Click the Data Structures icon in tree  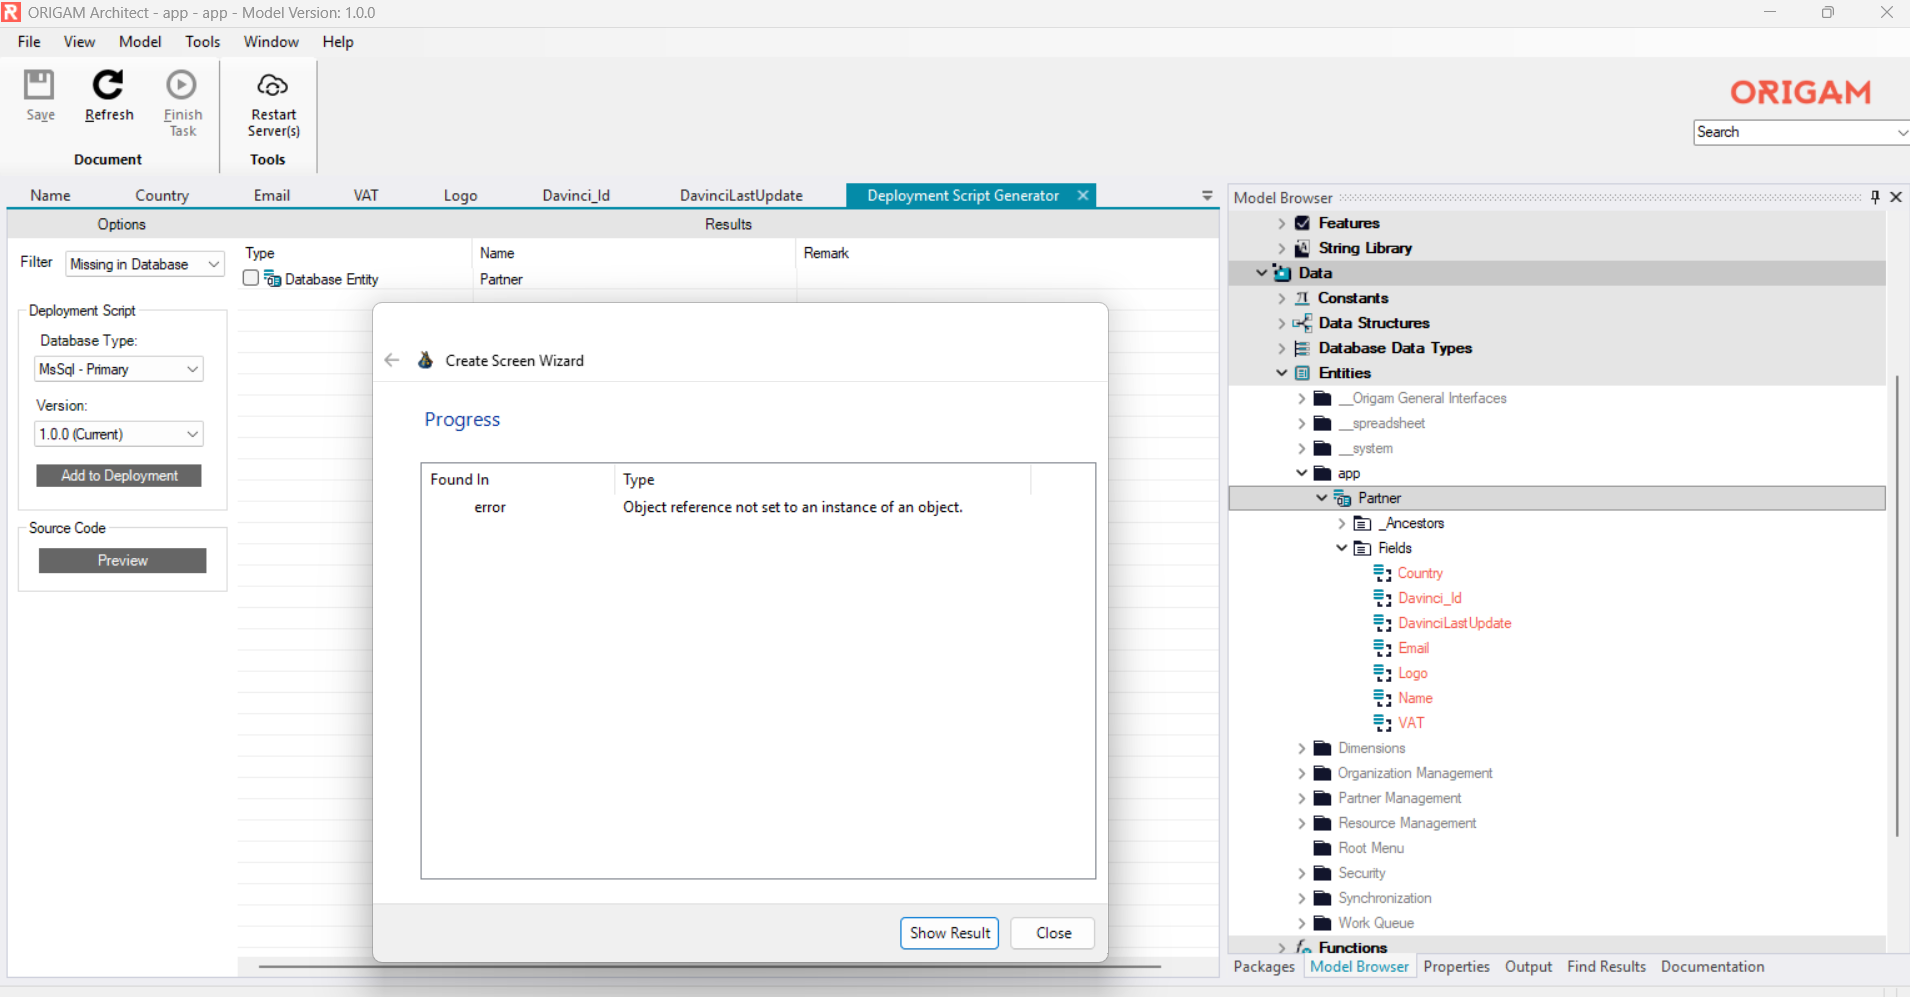[x=1302, y=323]
